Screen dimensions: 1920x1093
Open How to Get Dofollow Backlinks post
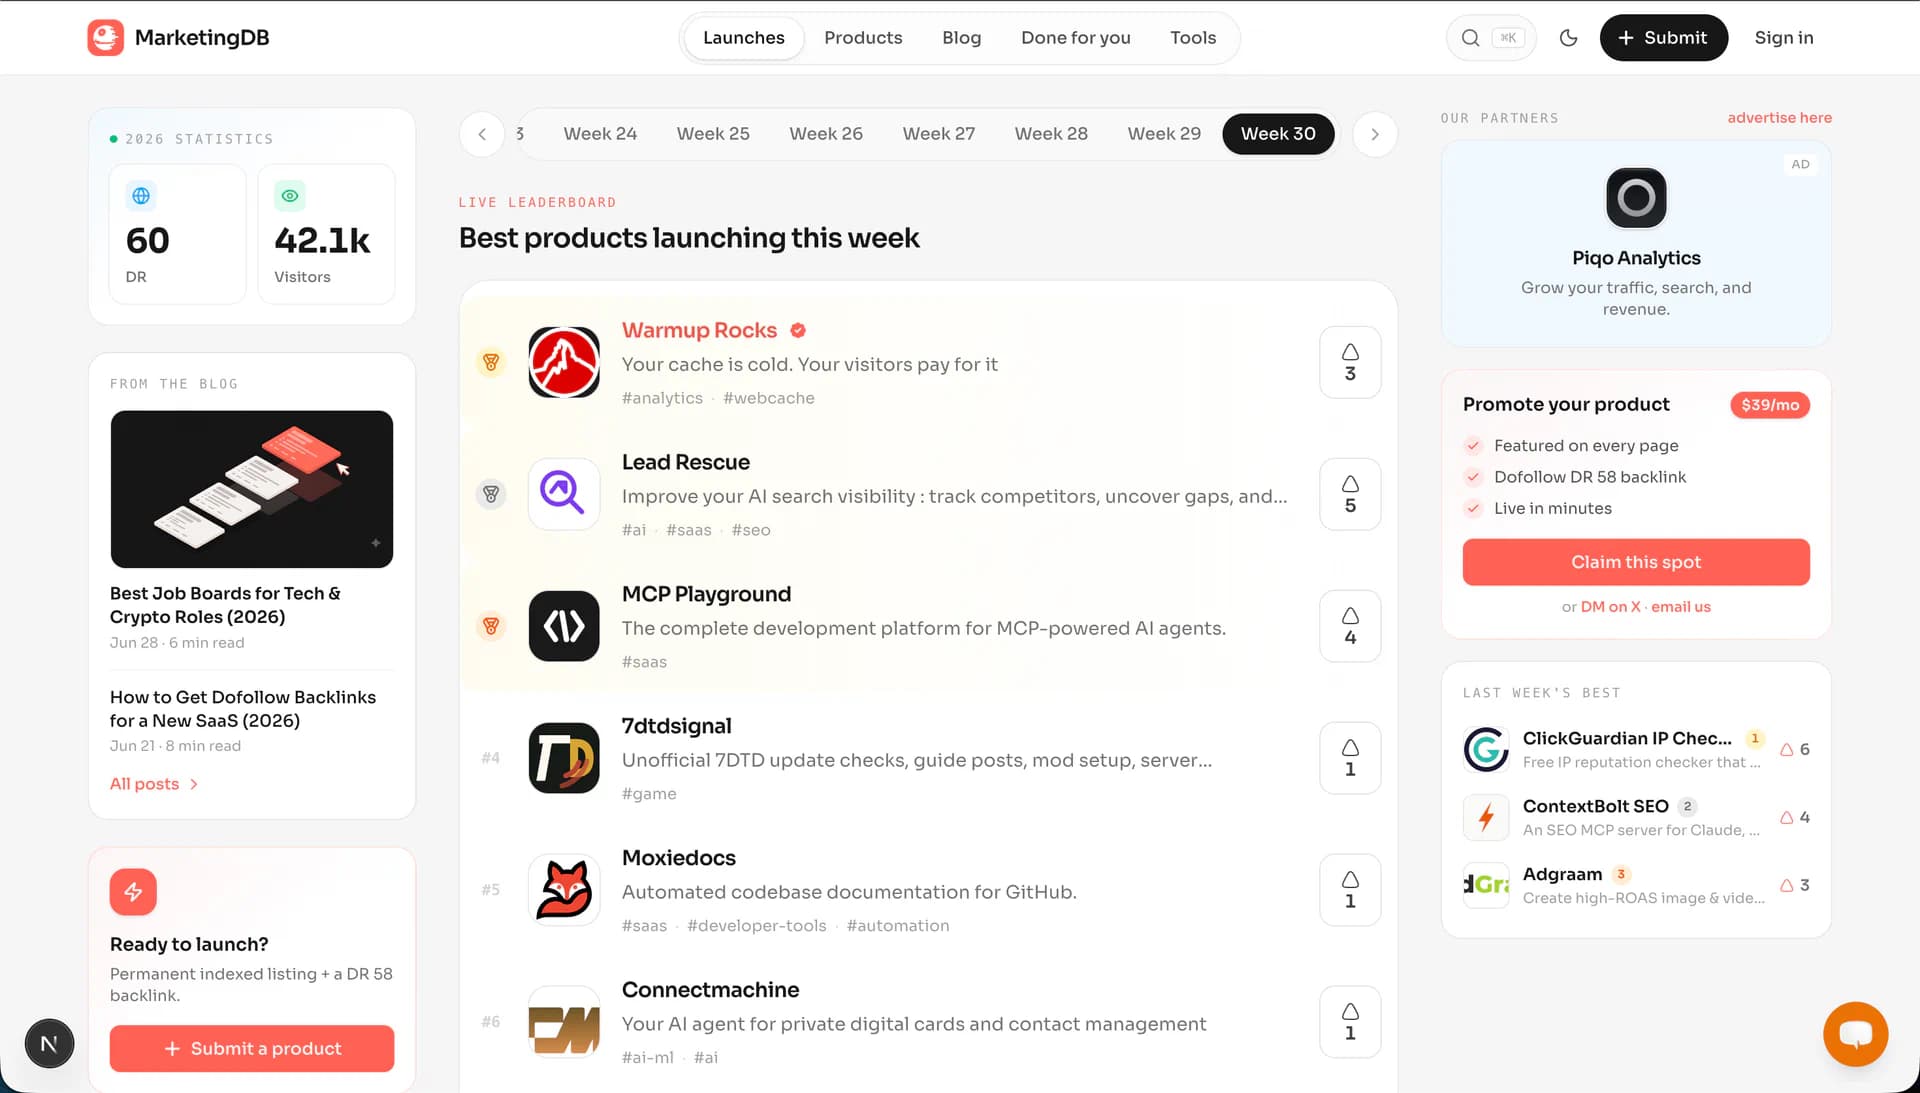click(243, 709)
